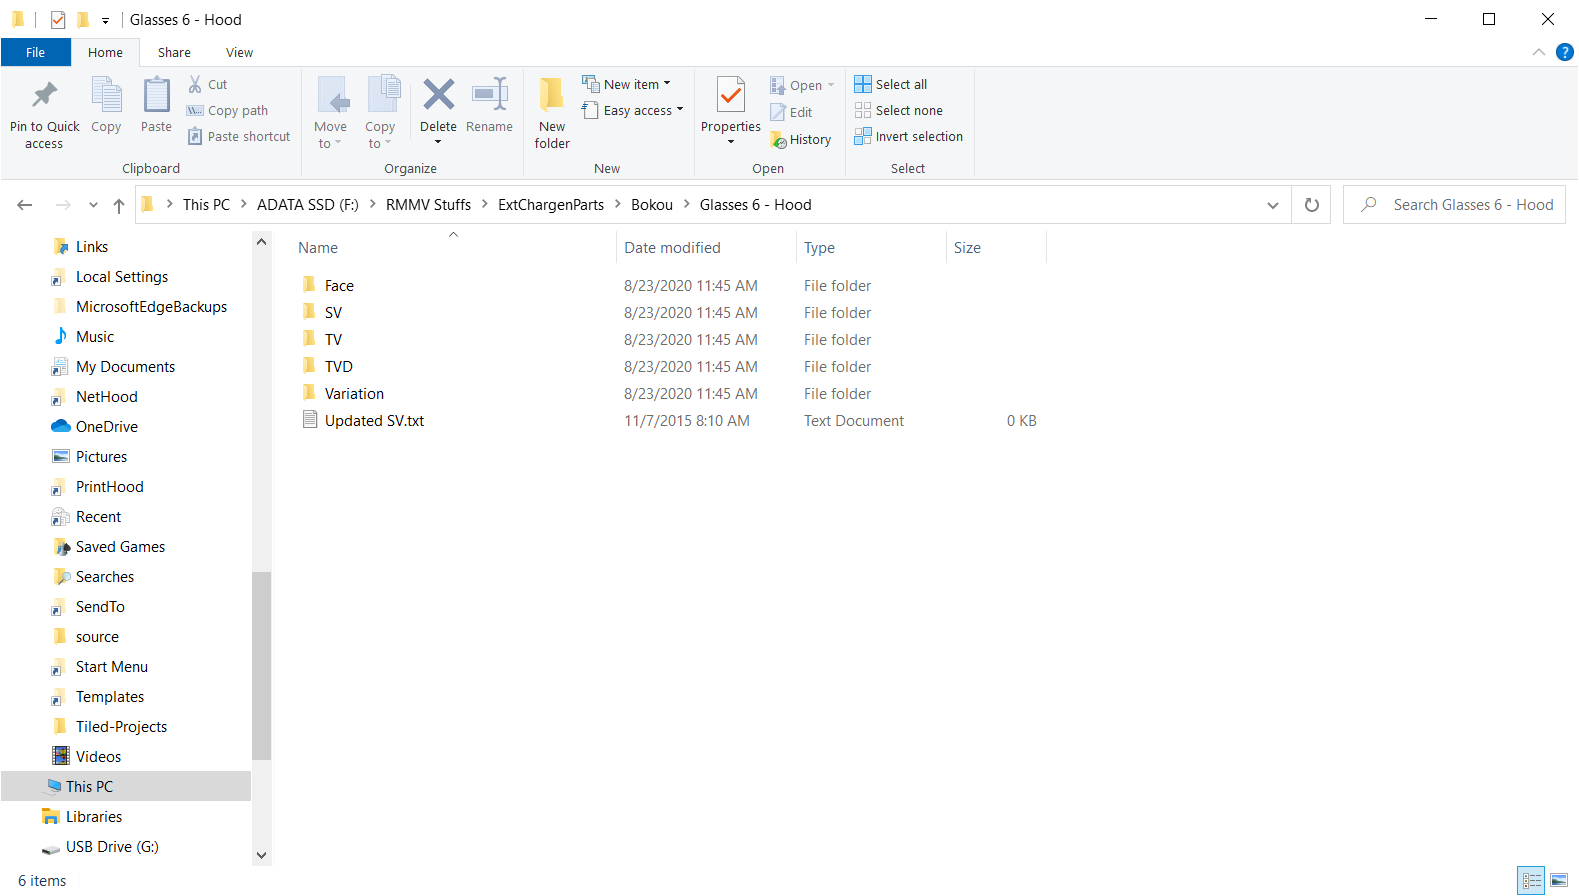Switch to Details view layout

tap(1531, 881)
